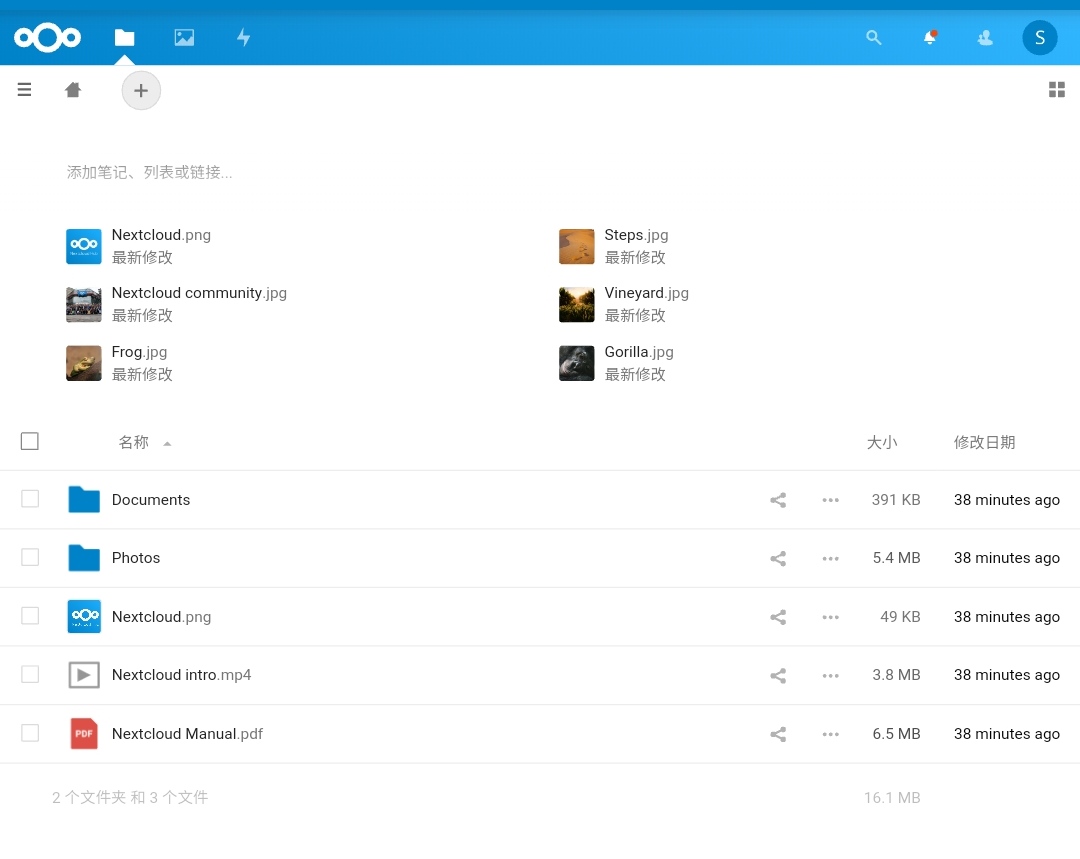
Task: Switch to grid view icon
Action: tap(1057, 90)
